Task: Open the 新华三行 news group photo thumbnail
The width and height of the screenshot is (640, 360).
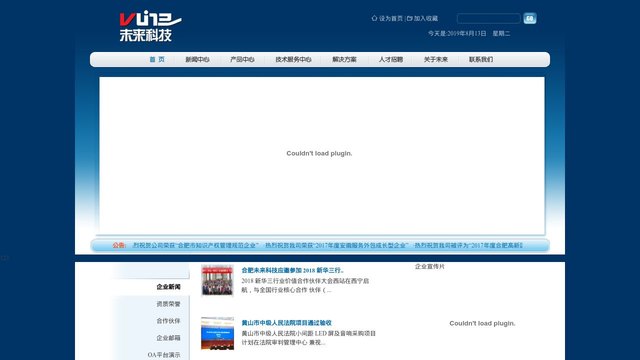Action: point(217,280)
